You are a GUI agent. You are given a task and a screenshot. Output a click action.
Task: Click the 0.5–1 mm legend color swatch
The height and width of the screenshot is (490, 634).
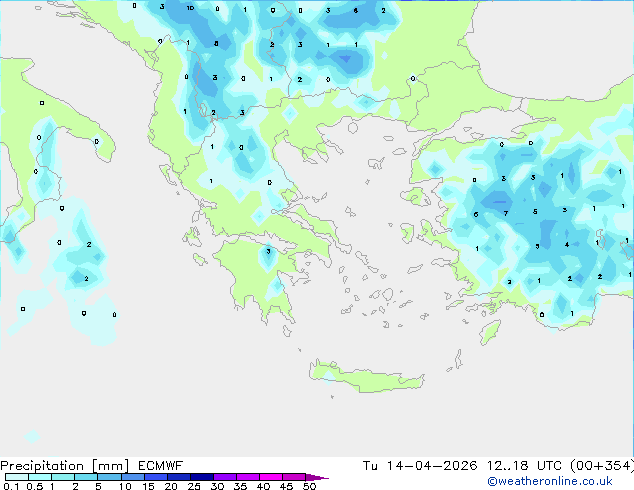coord(40,477)
